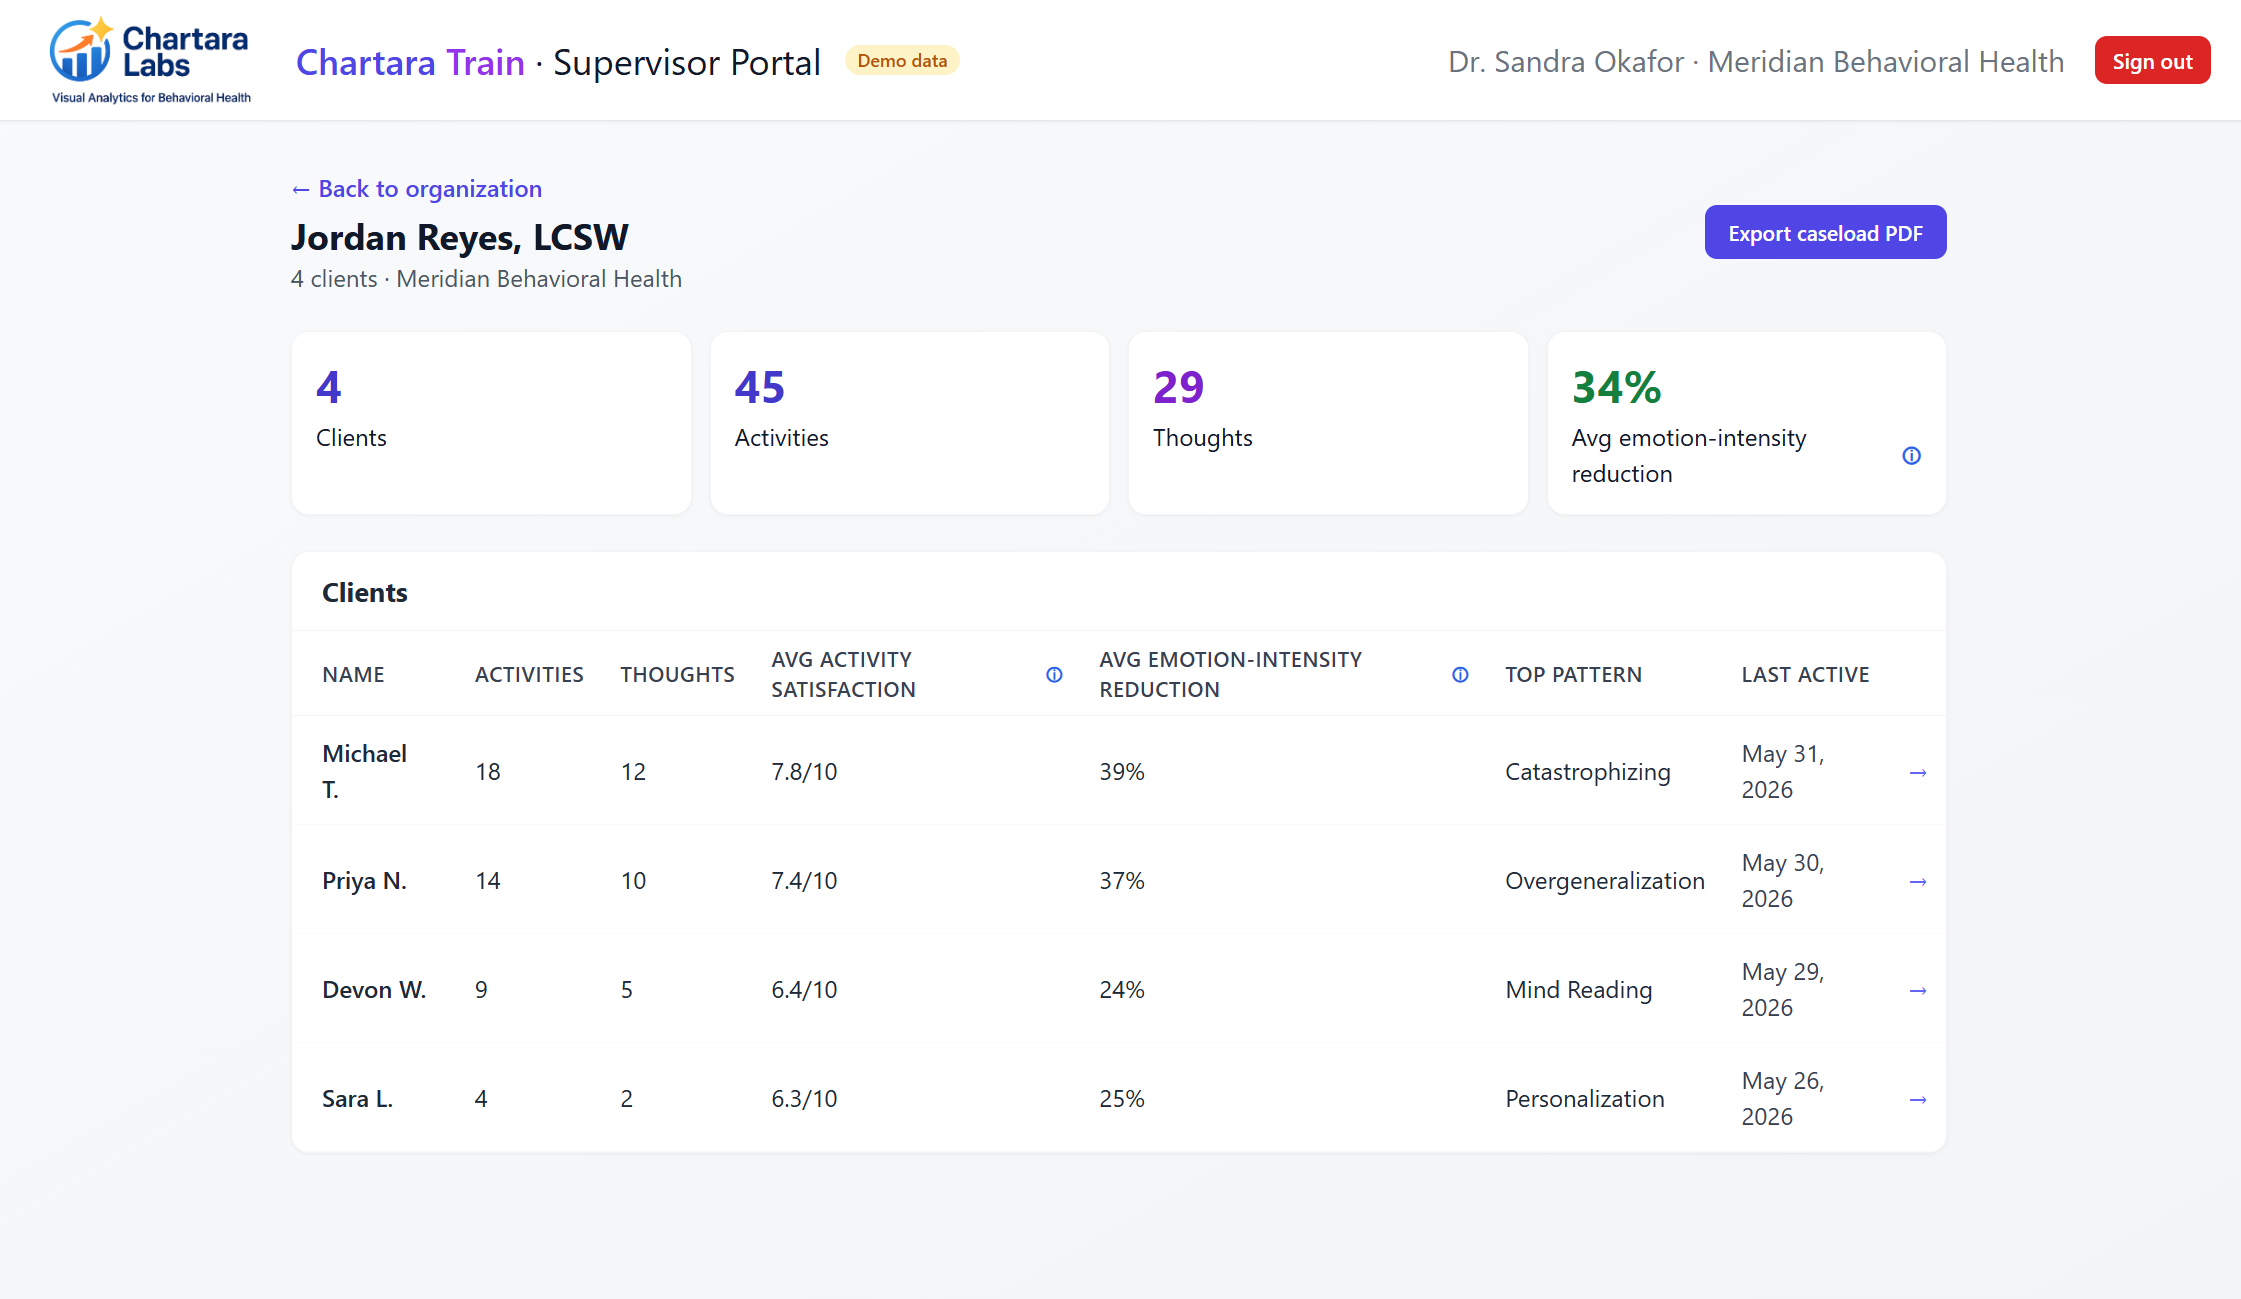
Task: Click client name Priya N.
Action: pyautogui.click(x=364, y=881)
